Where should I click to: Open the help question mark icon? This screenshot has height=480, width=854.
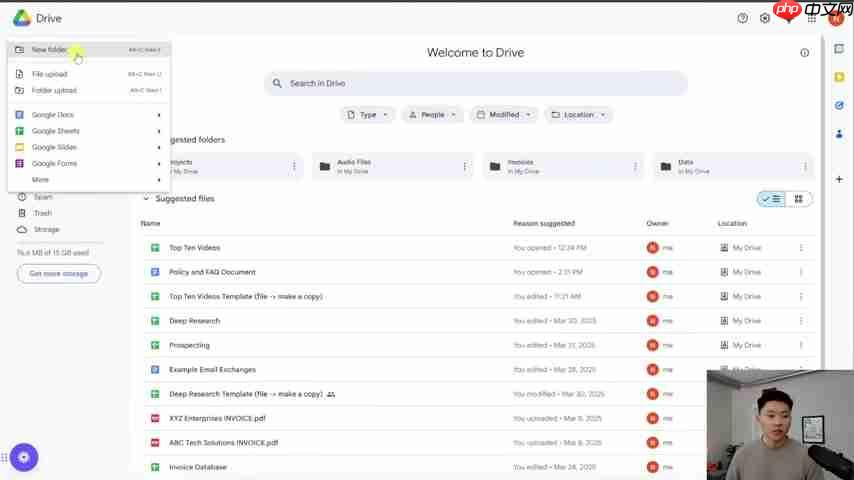coord(742,18)
